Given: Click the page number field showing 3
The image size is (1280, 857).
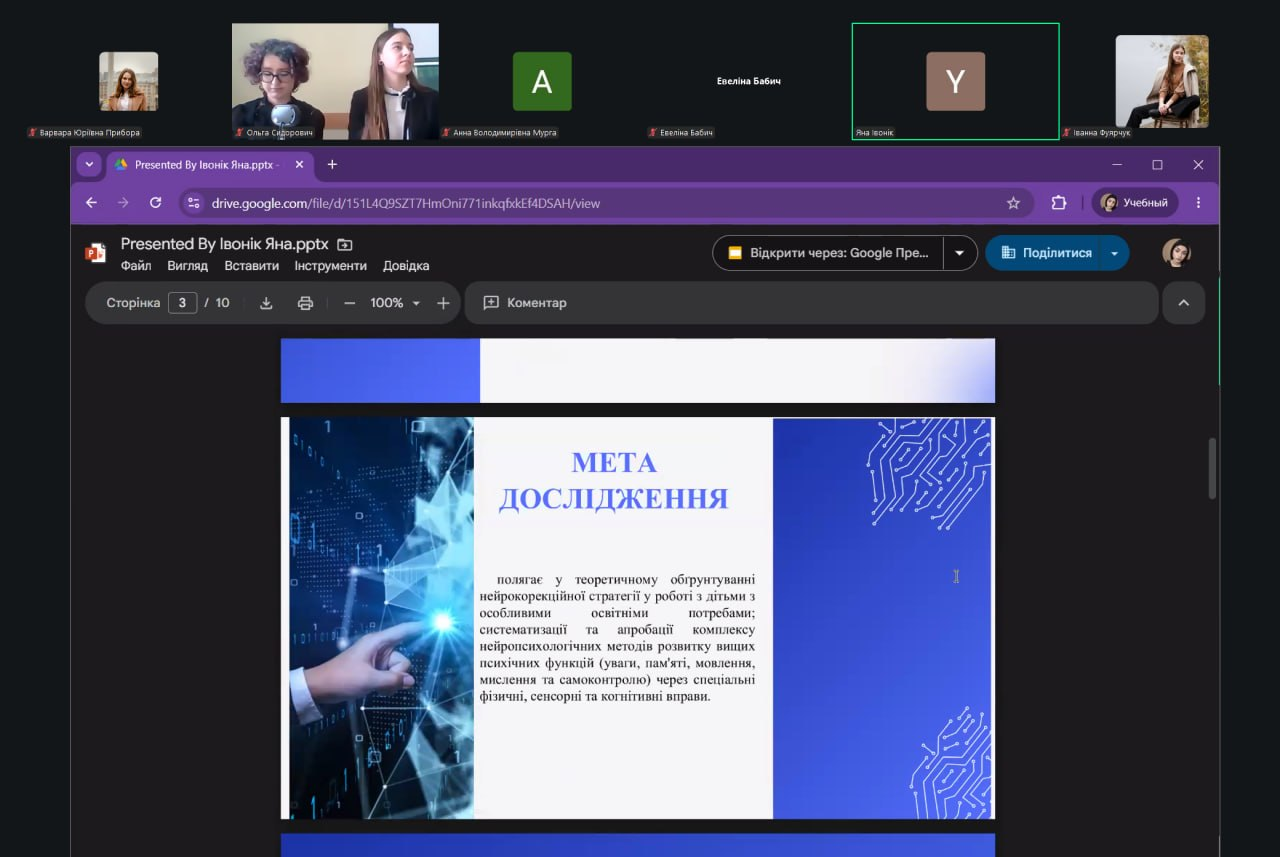Looking at the screenshot, I should 182,303.
